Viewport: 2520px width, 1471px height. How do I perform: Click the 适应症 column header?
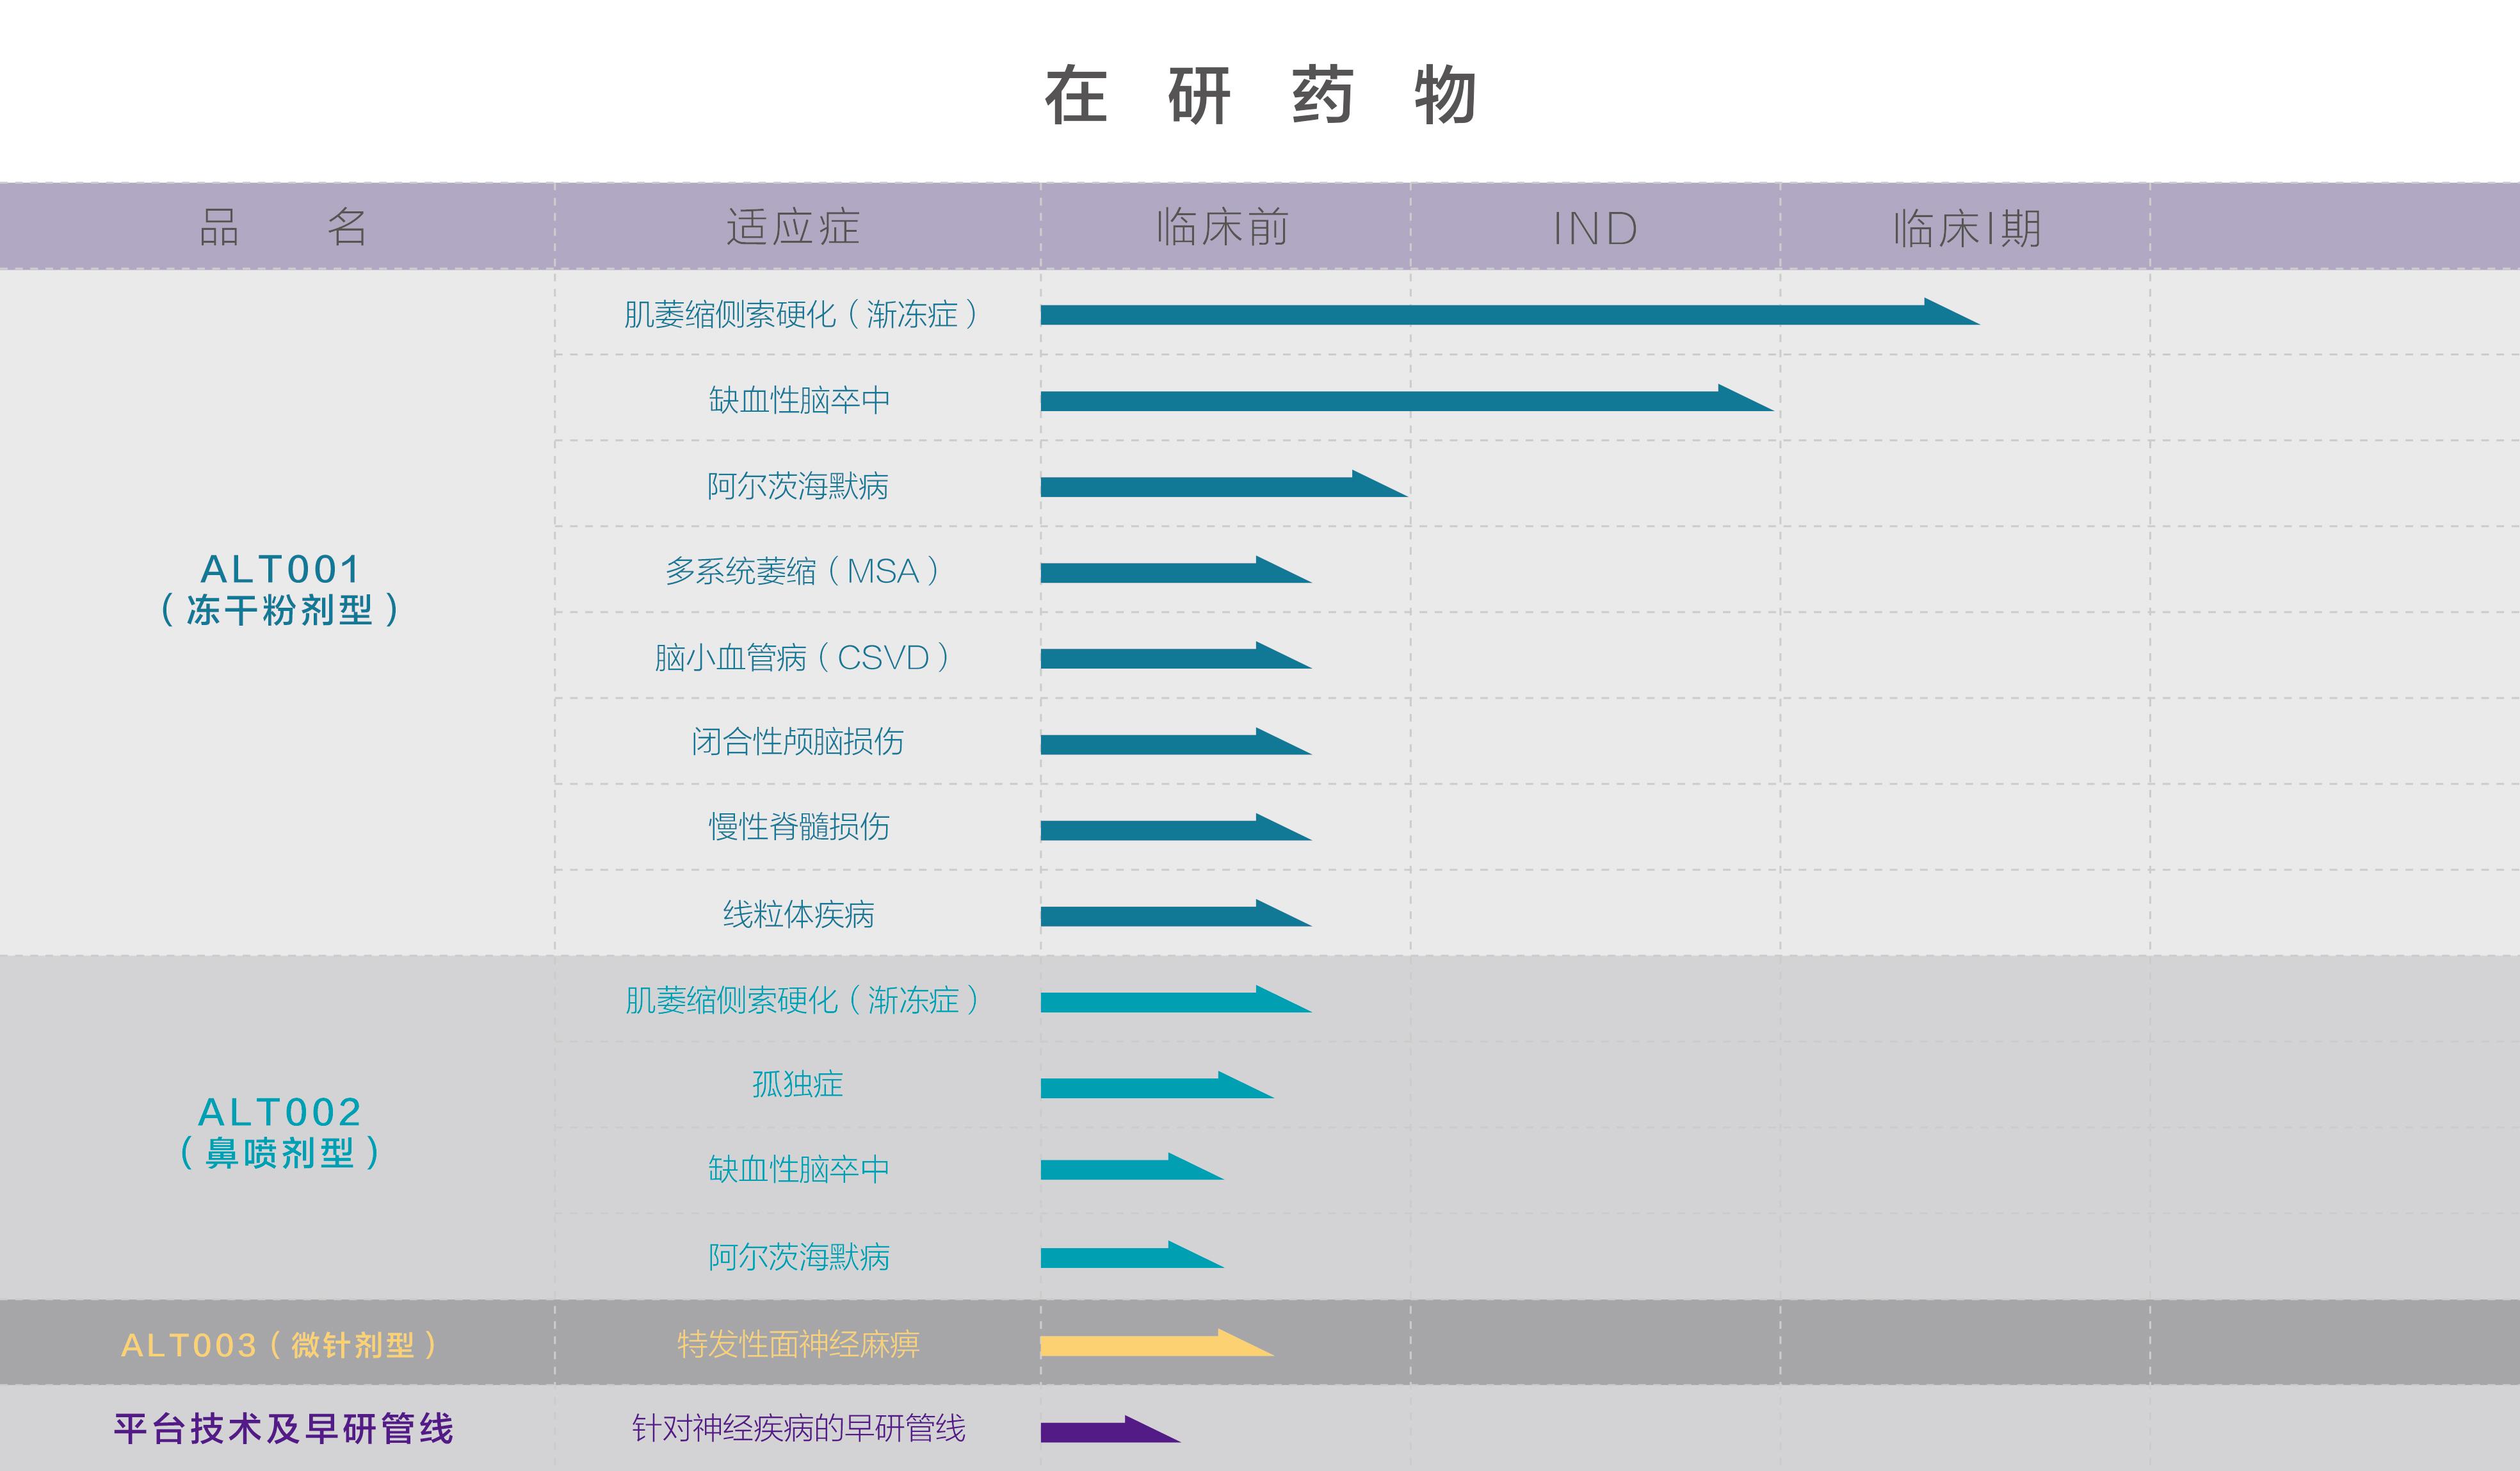793,227
